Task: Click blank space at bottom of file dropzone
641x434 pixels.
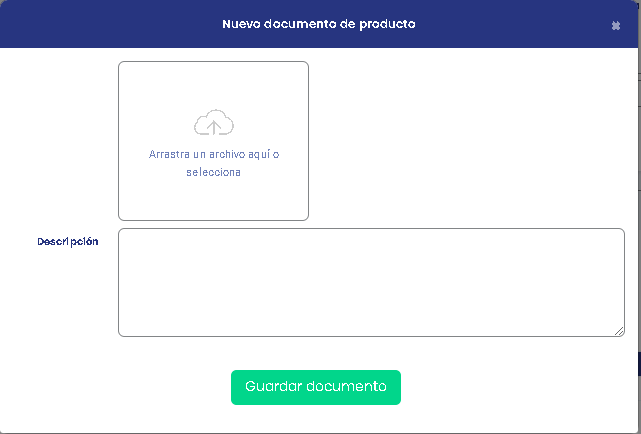Action: (213, 201)
